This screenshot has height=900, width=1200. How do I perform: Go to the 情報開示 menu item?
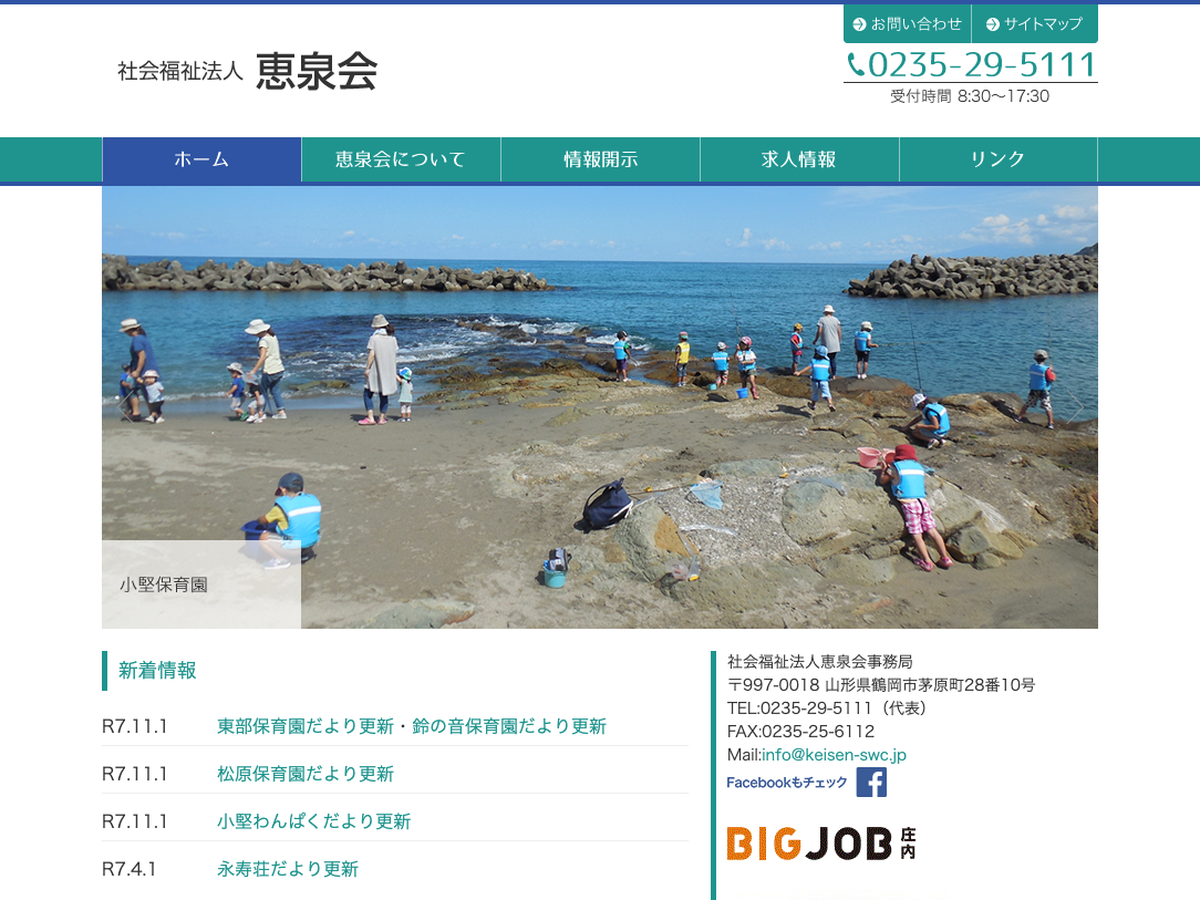[x=600, y=159]
